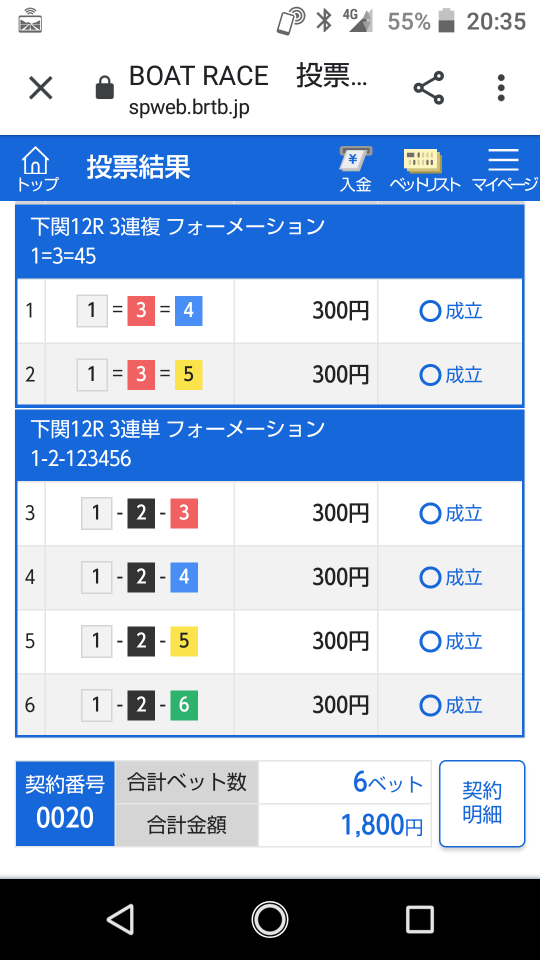Tap Android recent apps square button
The image size is (540, 960).
(x=419, y=920)
